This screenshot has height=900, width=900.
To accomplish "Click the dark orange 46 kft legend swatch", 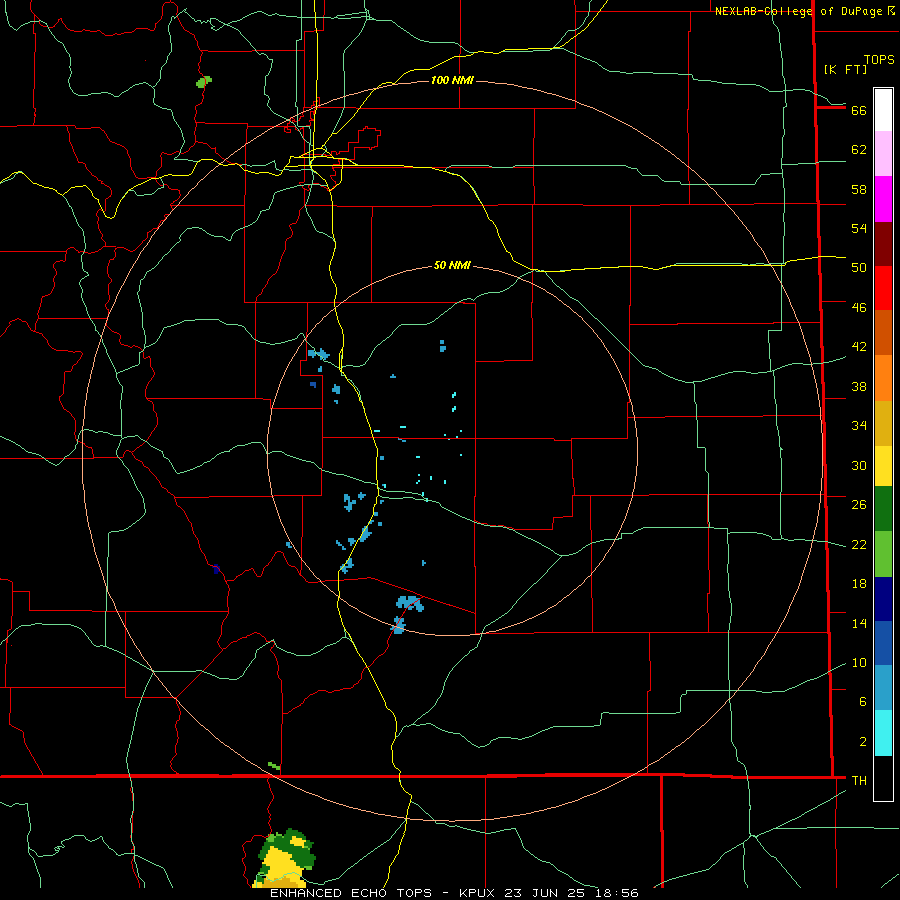I will point(883,332).
